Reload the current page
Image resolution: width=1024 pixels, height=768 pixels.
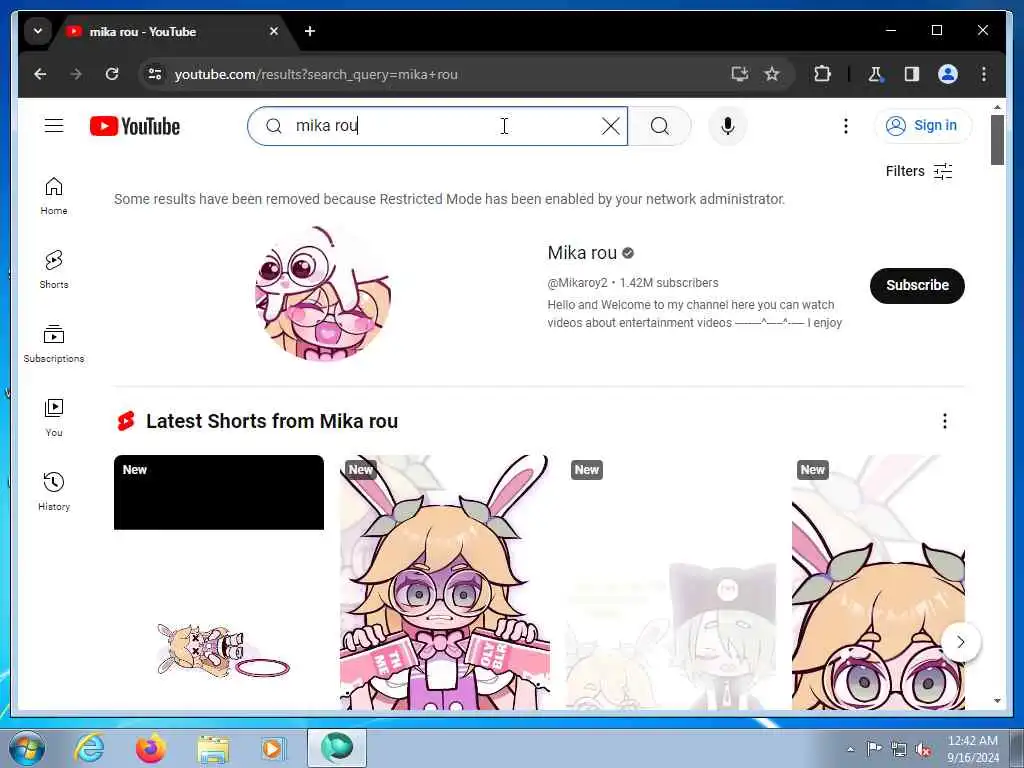pyautogui.click(x=112, y=74)
